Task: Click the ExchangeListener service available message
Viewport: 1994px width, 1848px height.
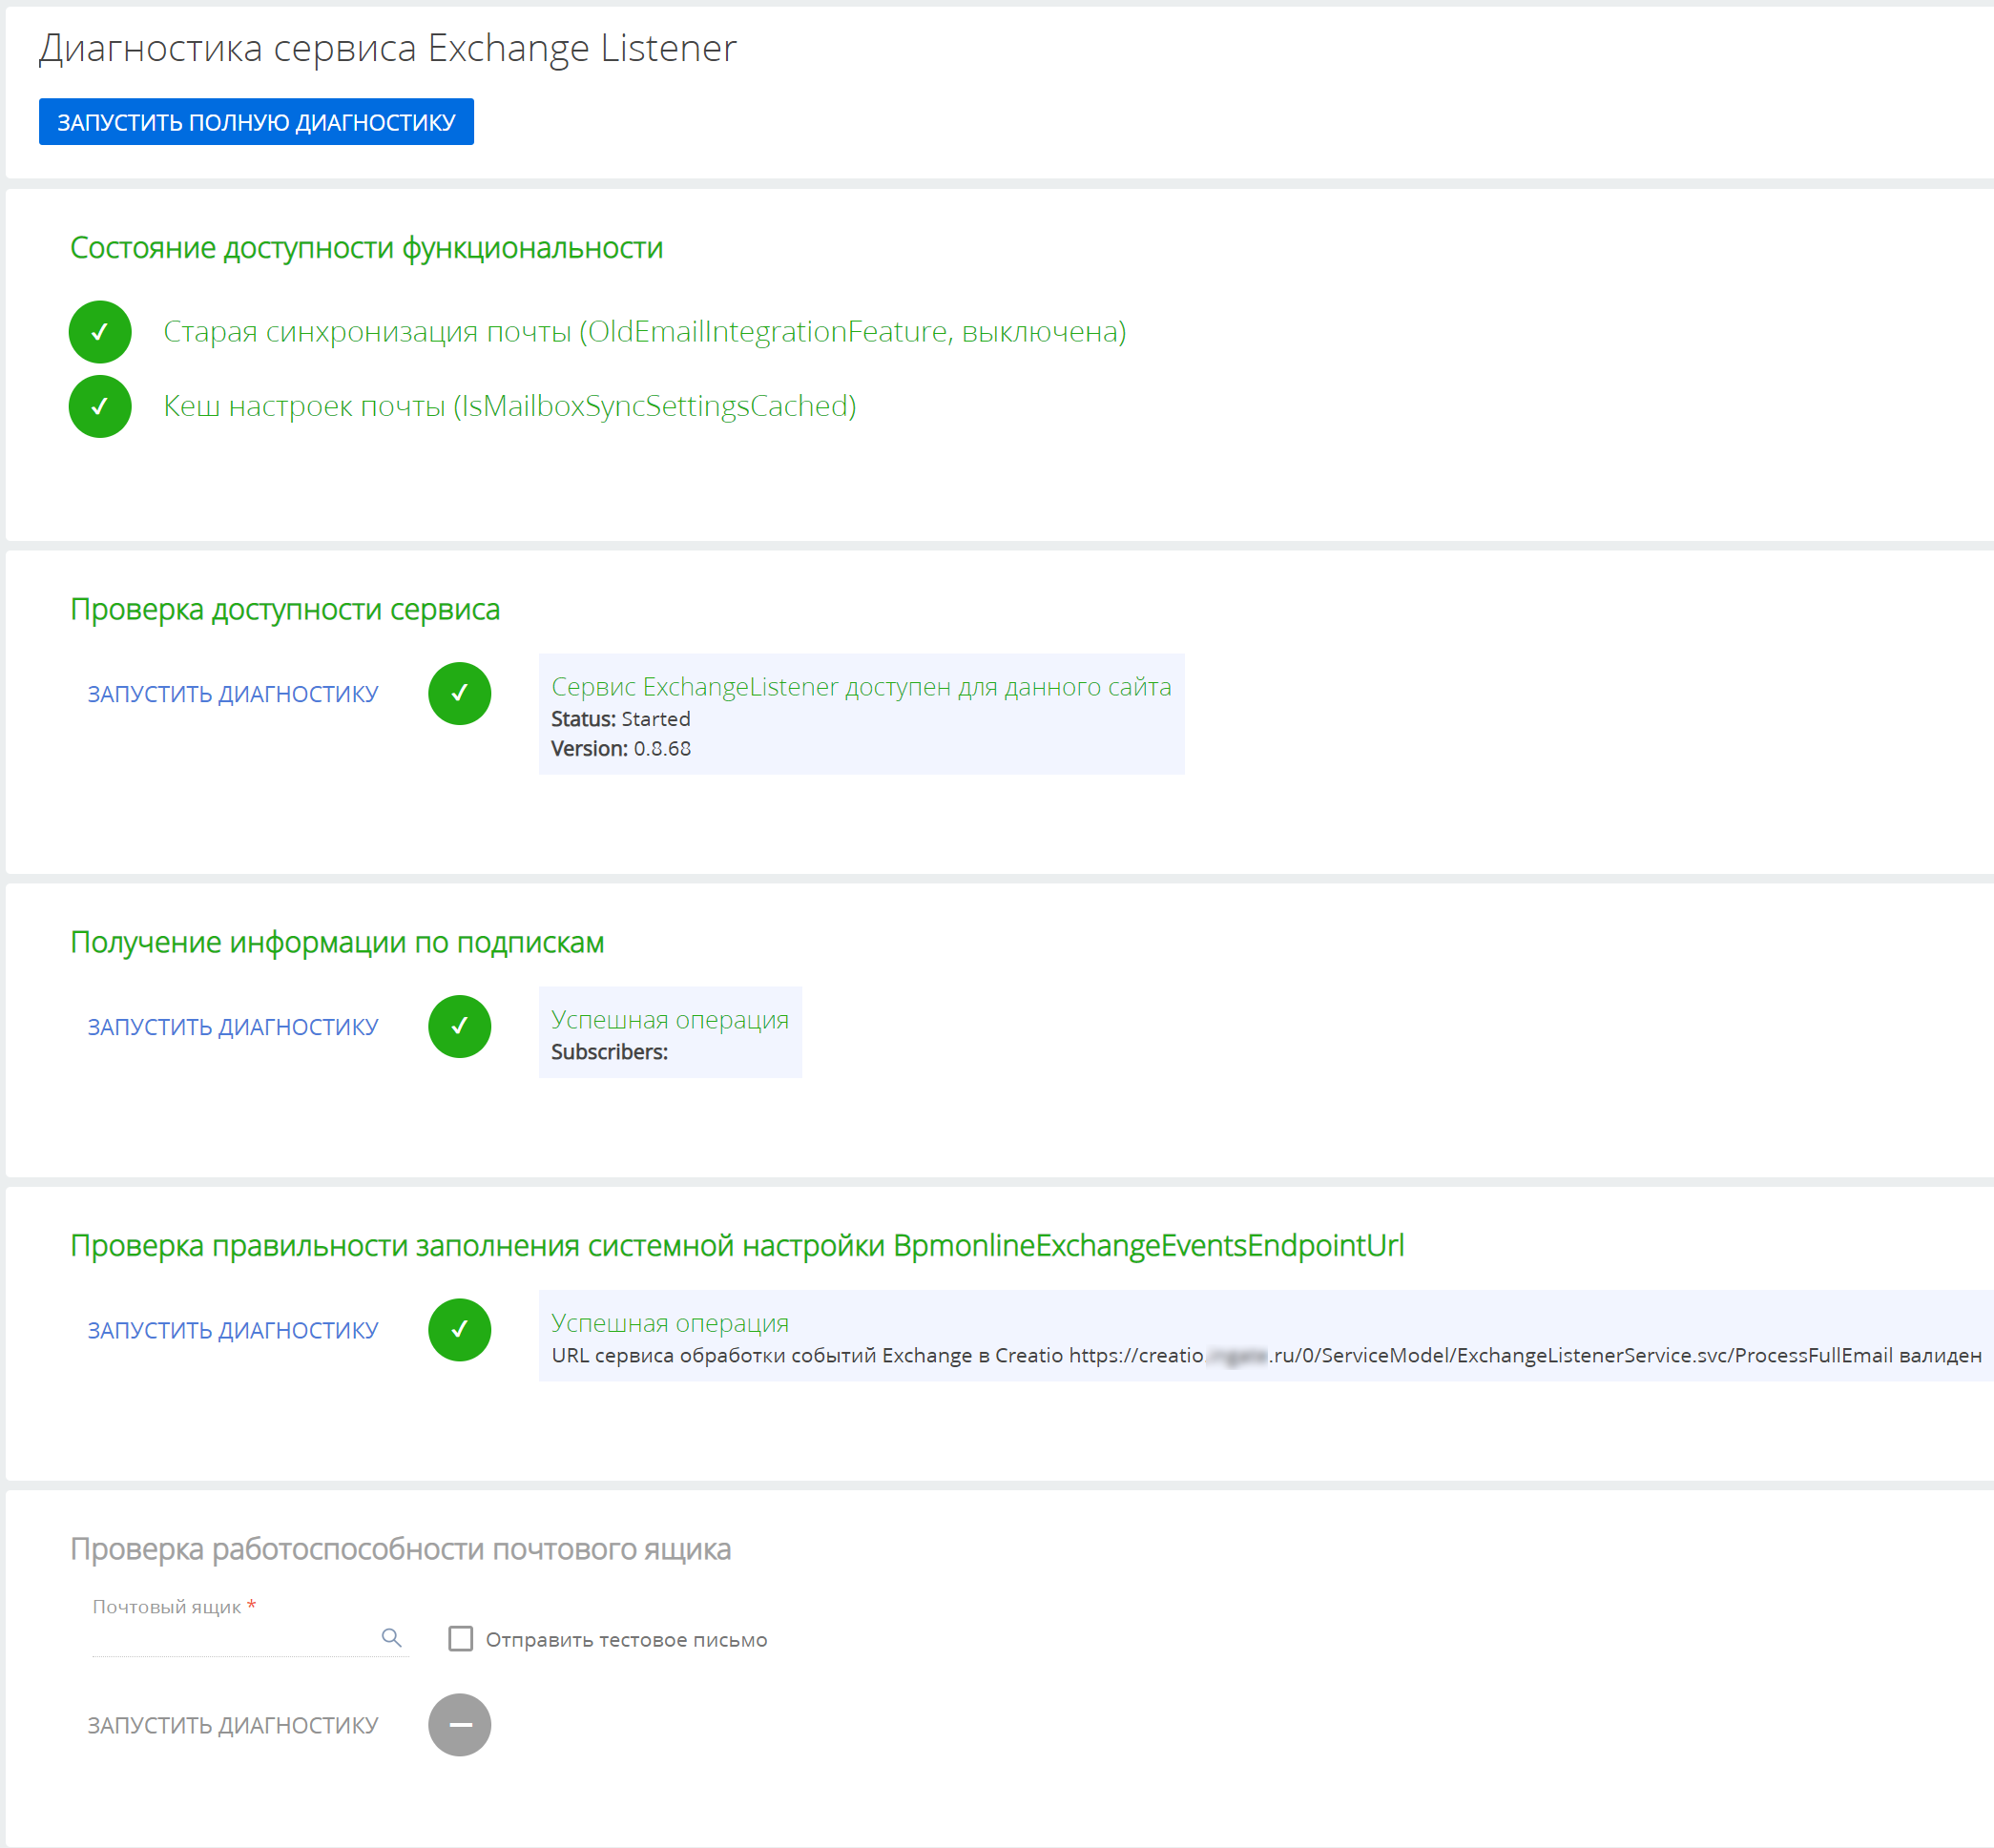Action: click(861, 687)
